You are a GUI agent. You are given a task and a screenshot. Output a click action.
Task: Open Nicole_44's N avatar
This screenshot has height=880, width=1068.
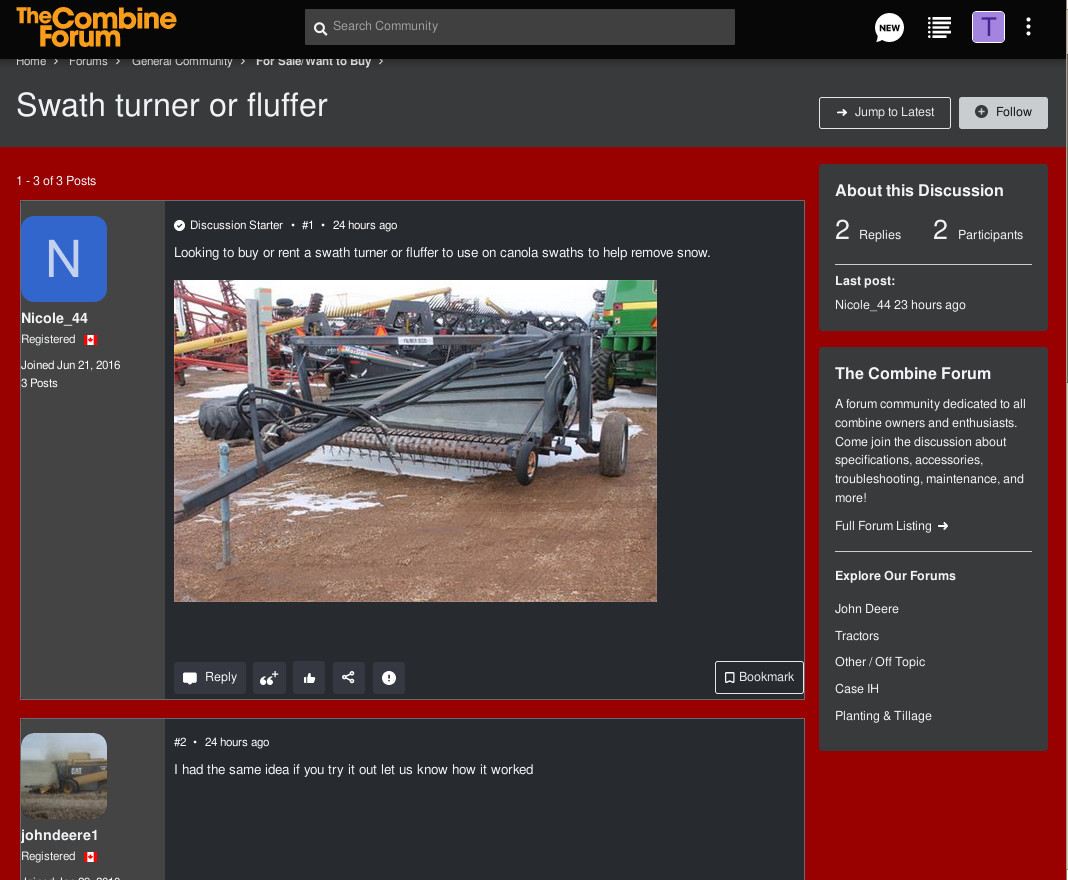coord(64,259)
